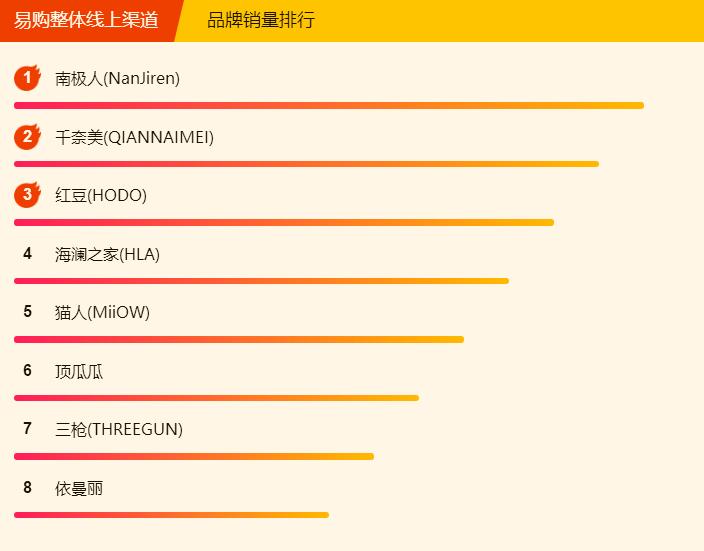The width and height of the screenshot is (704, 551).
Task: Select the 易购整体线上渠道 tab
Action: tap(86, 20)
